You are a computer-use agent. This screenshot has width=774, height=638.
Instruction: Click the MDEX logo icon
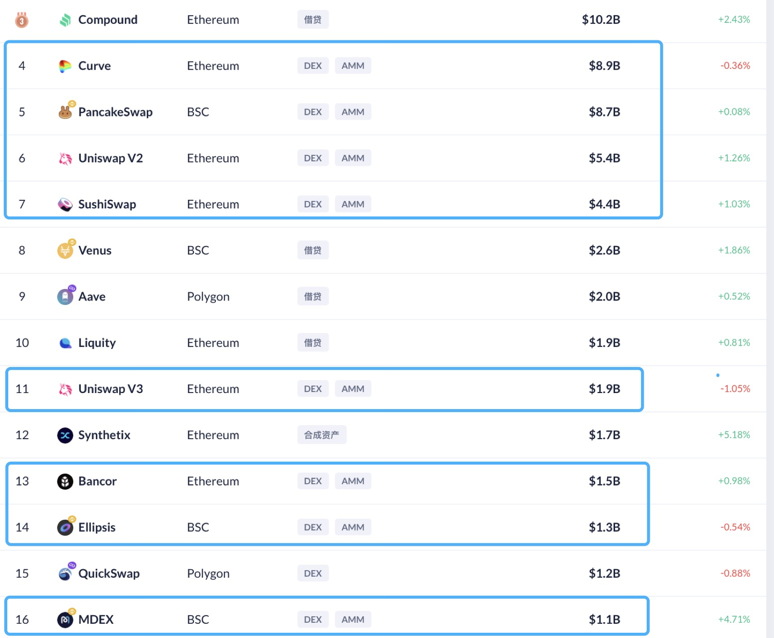pyautogui.click(x=65, y=619)
